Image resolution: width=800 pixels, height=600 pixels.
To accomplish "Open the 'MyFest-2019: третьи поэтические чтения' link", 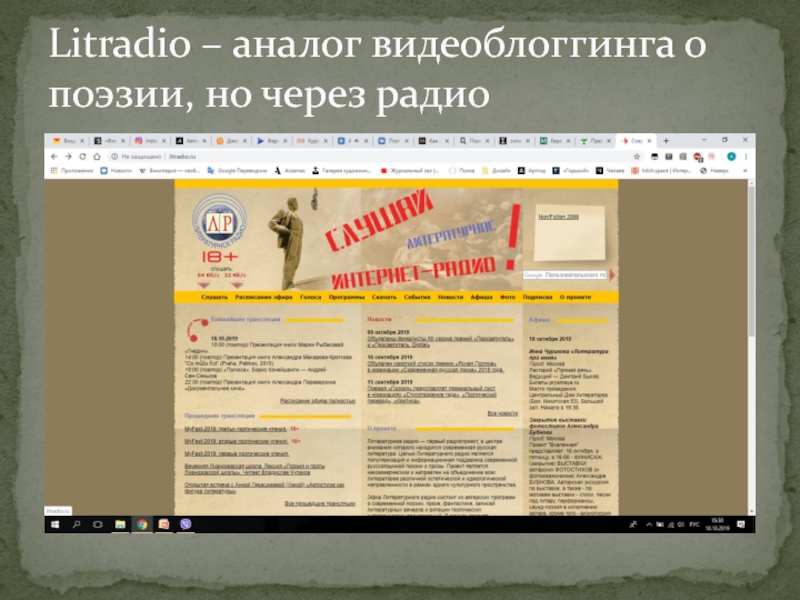I will 236,429.
